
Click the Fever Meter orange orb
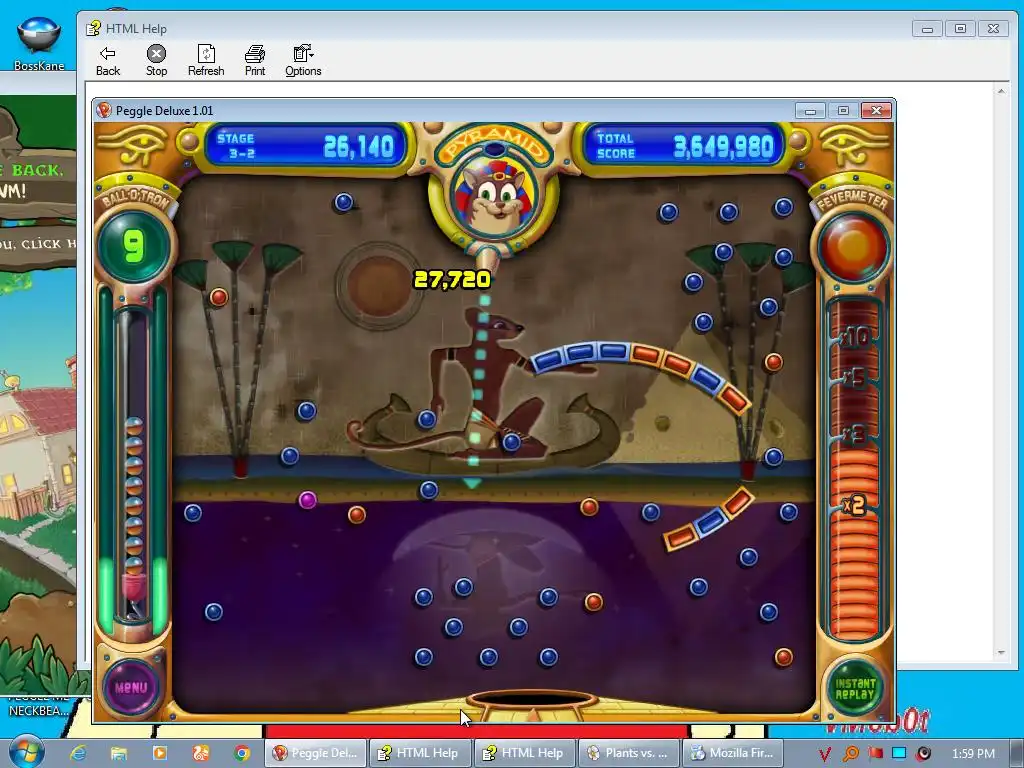coord(854,248)
